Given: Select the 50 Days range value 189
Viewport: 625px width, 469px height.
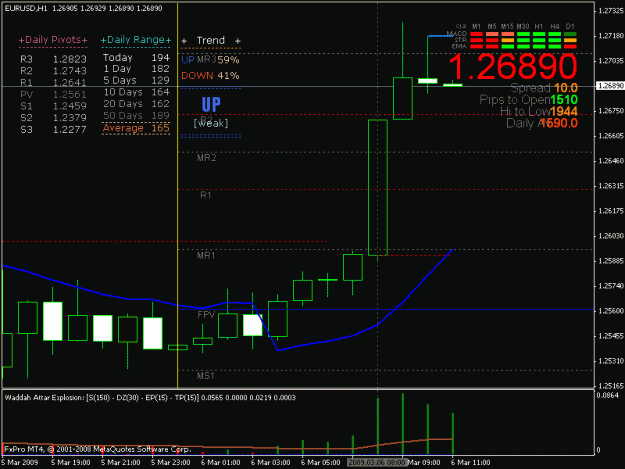Looking at the screenshot, I should (x=160, y=116).
